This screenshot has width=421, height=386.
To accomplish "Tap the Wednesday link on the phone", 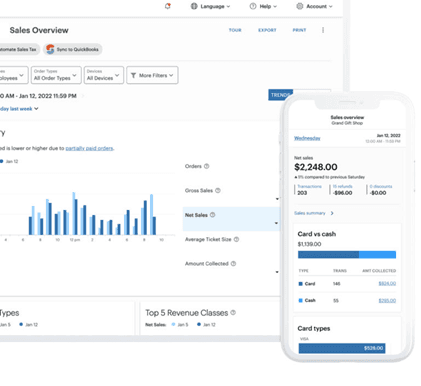I will 307,138.
